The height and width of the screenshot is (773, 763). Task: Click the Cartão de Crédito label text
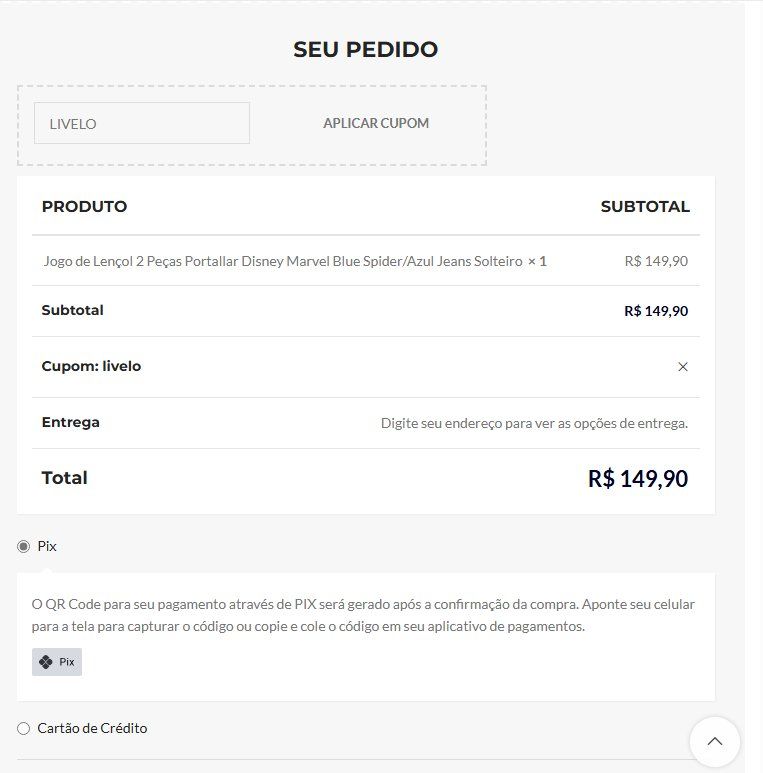[x=92, y=728]
